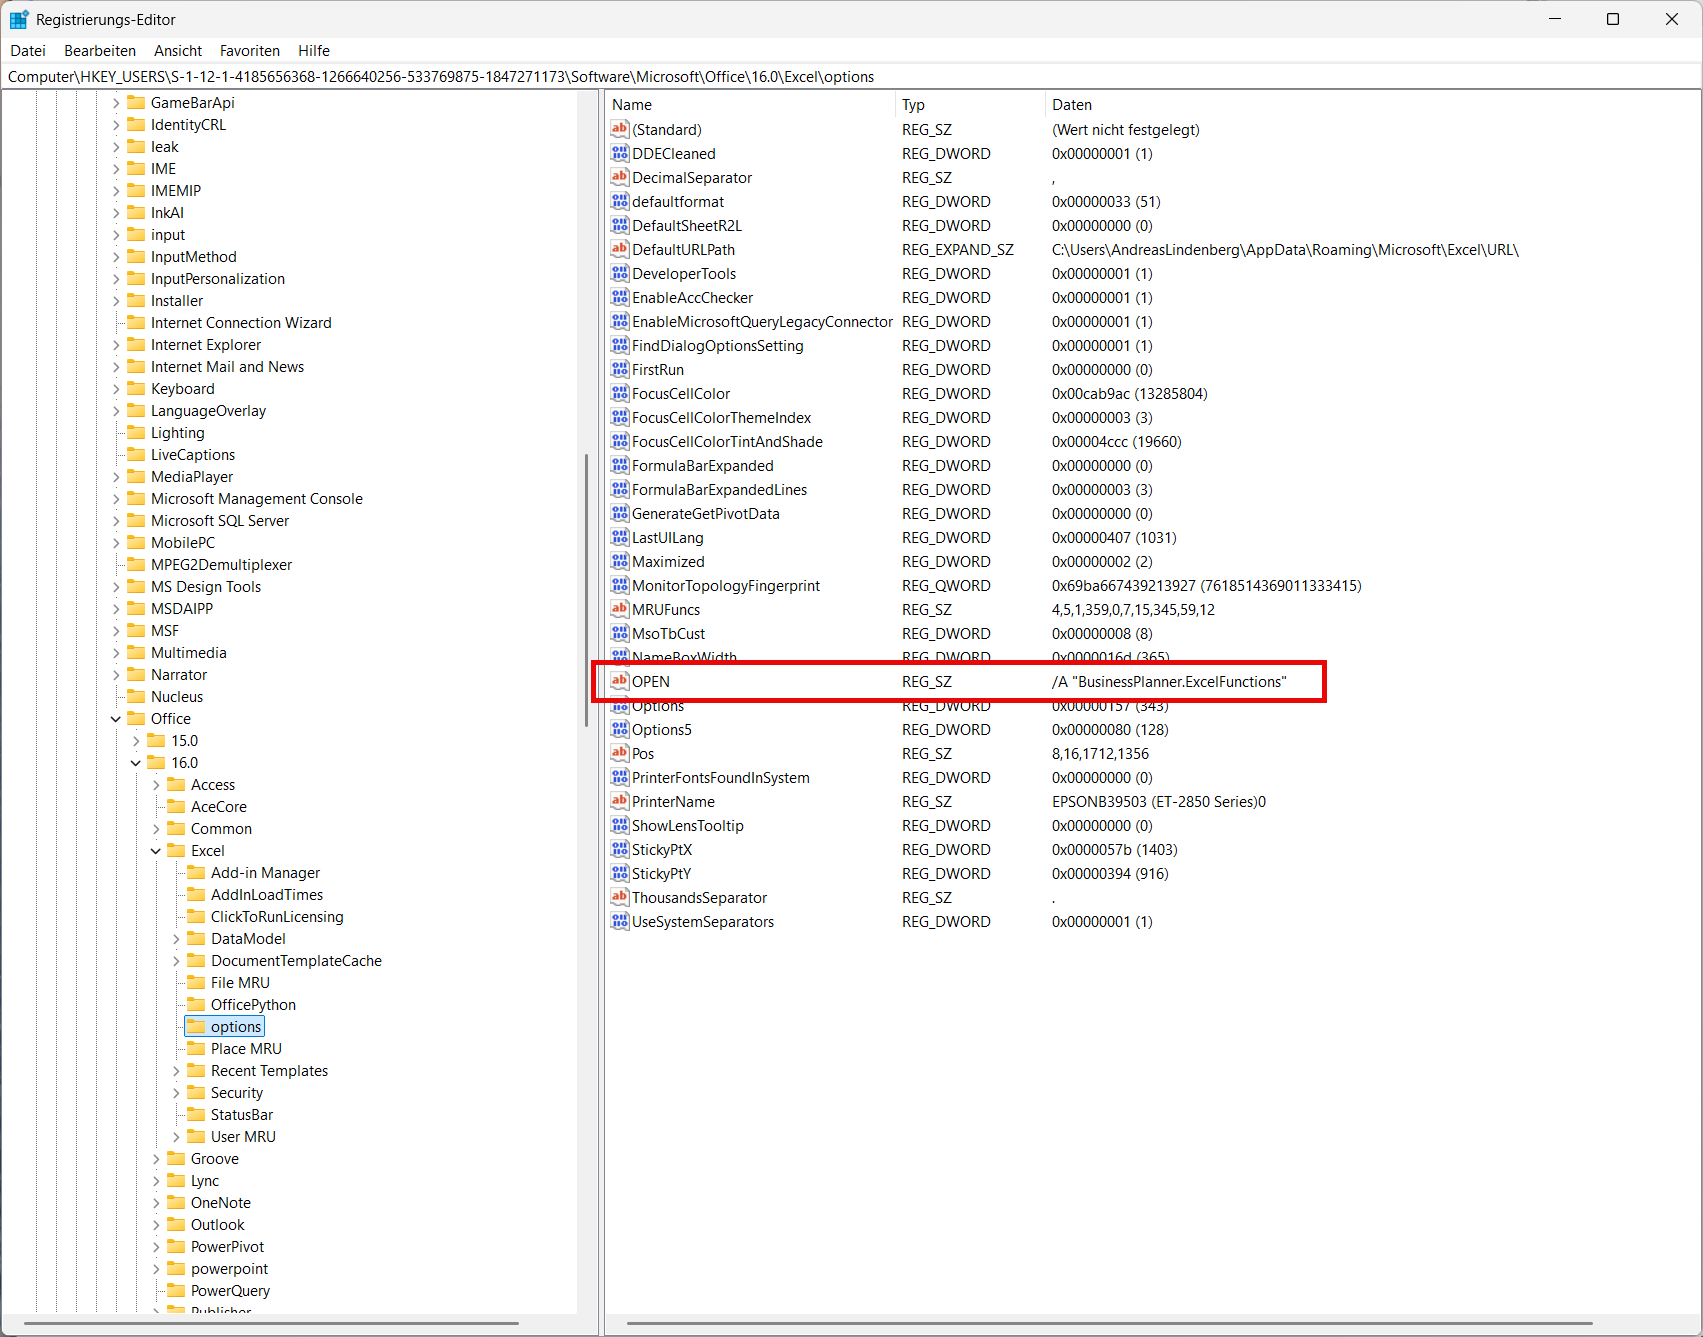Expand the DataModel key

(x=176, y=939)
